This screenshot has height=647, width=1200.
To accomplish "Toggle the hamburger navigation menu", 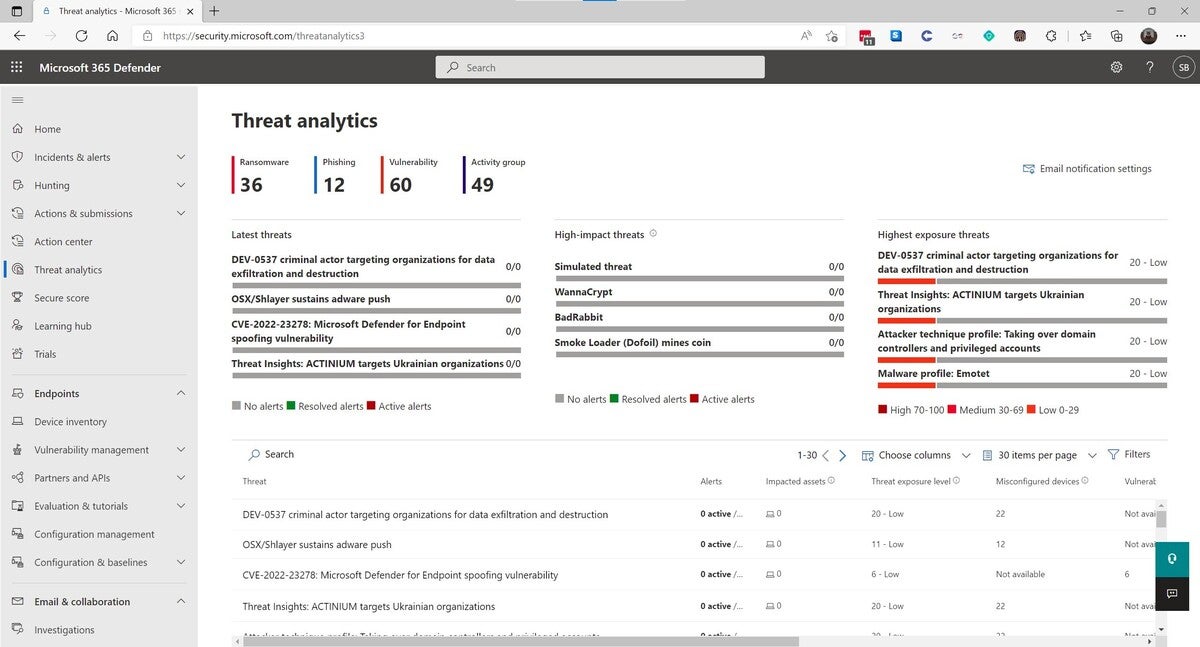I will [17, 100].
